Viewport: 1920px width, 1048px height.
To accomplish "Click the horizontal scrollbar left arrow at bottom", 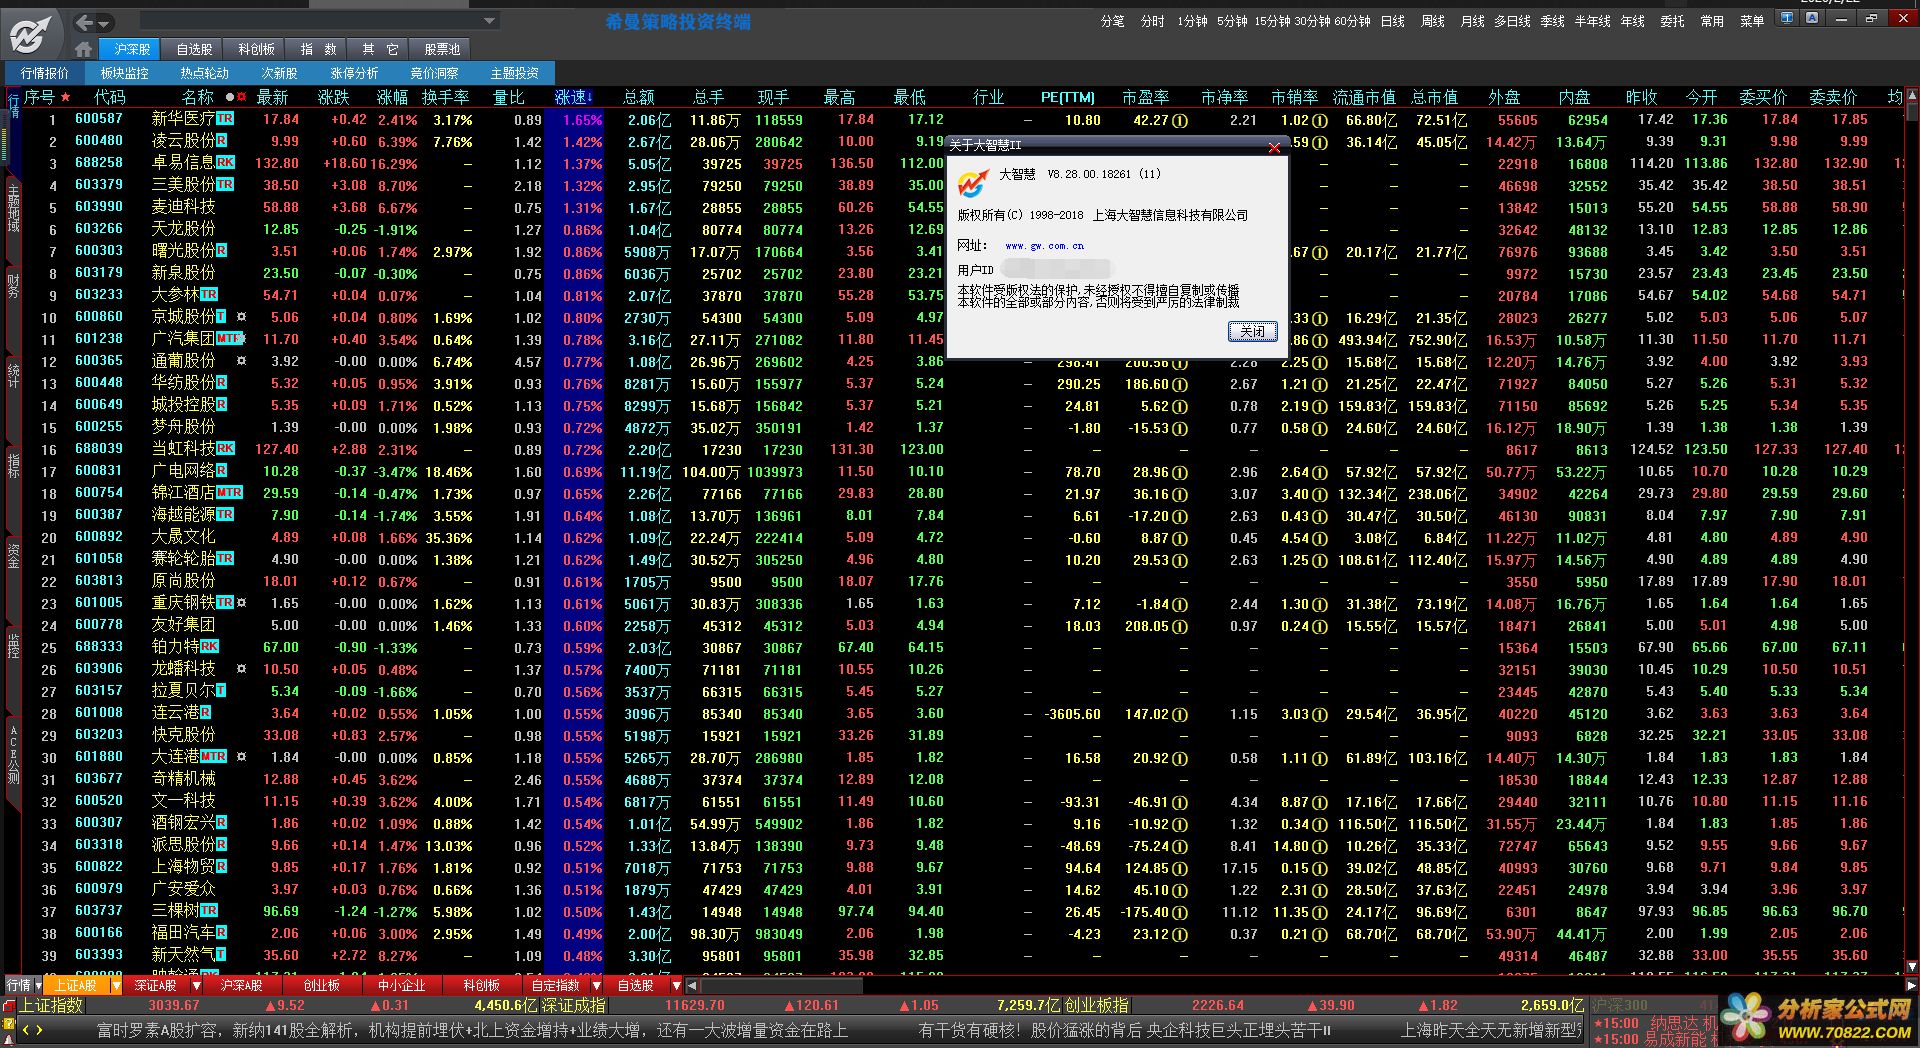I will tap(692, 985).
